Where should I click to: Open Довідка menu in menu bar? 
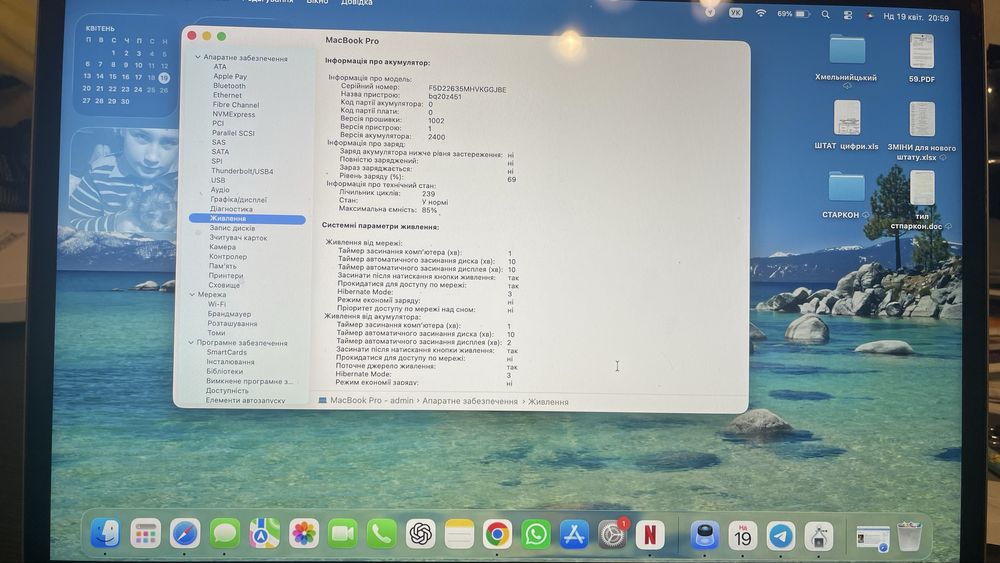point(357,3)
